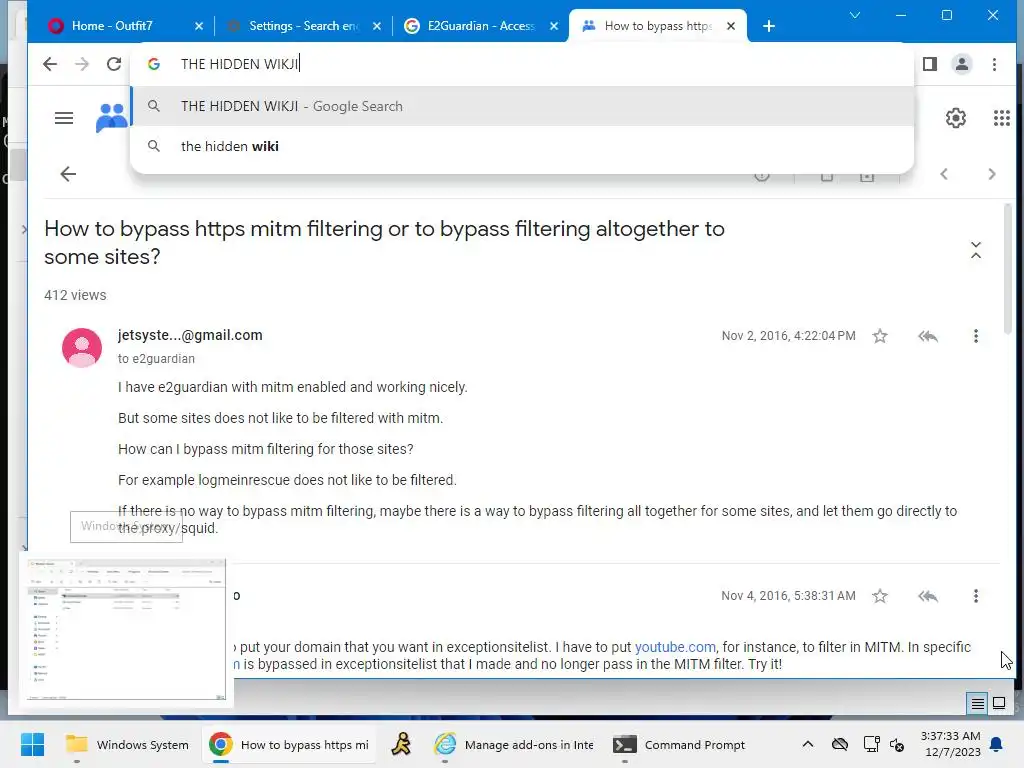
Task: Close the Home - Outfit7 tab
Action: click(199, 26)
